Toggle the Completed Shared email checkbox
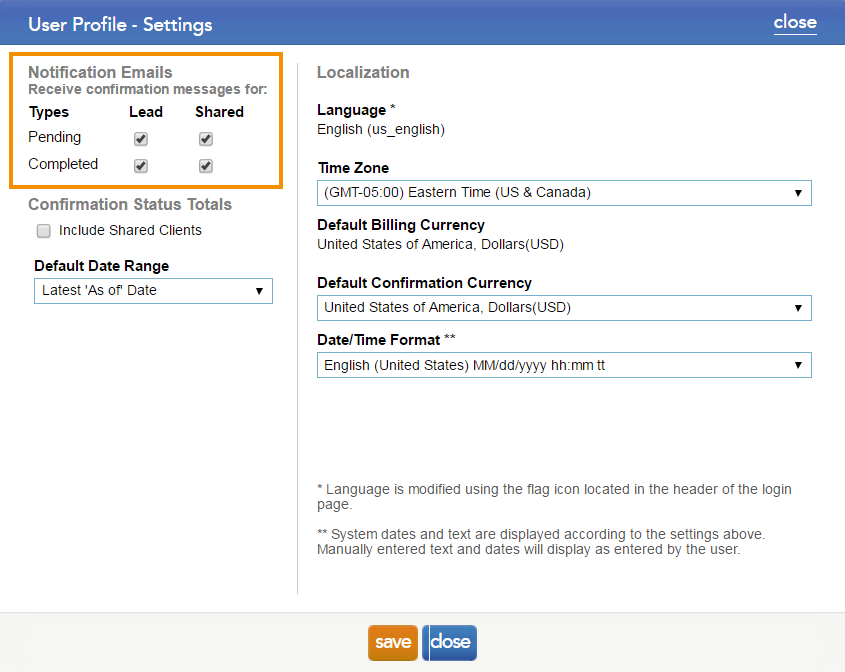This screenshot has width=845, height=672. tap(206, 166)
